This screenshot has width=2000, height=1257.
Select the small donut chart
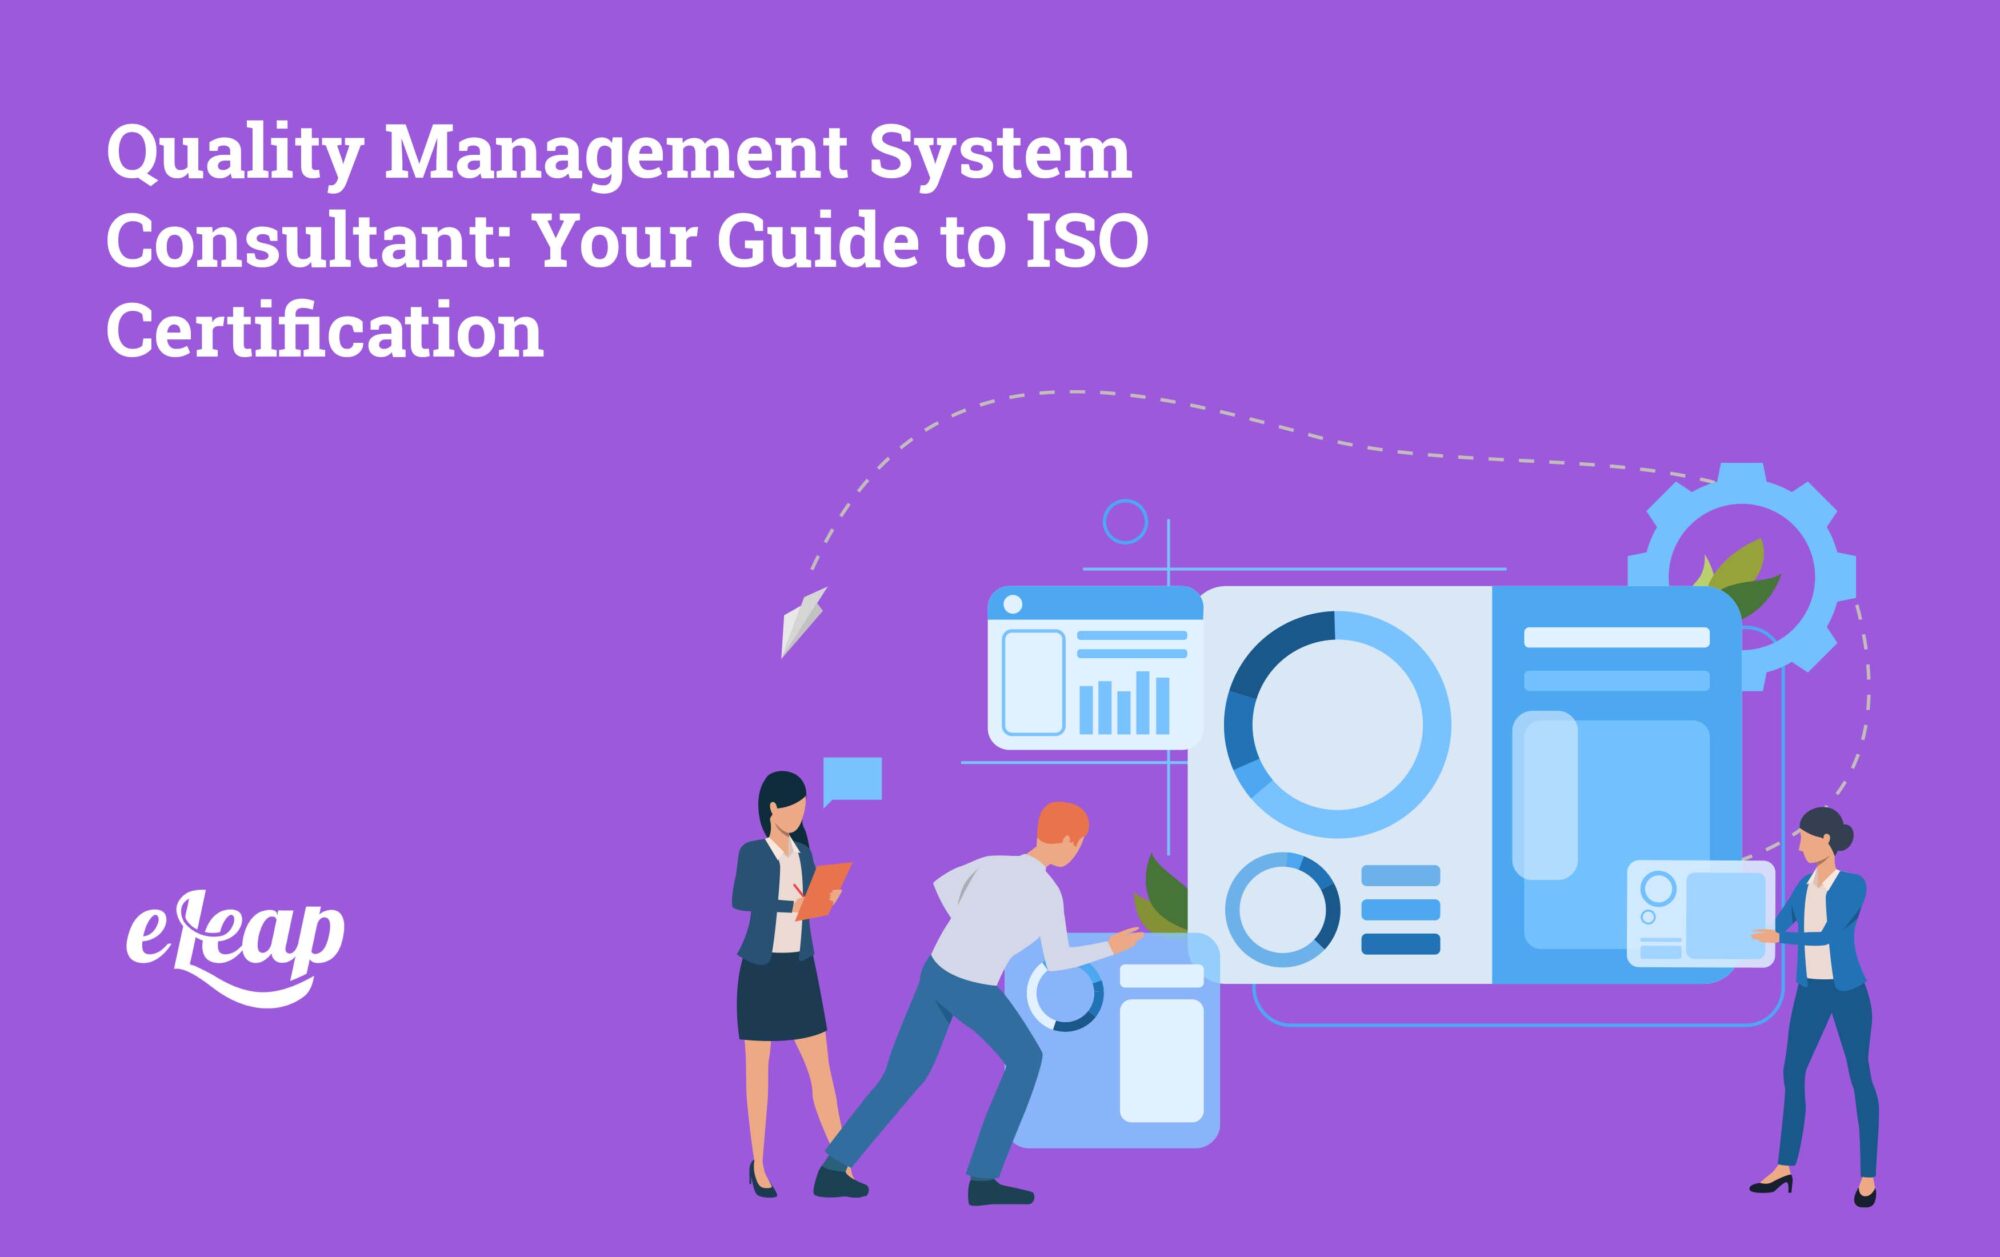1283,908
